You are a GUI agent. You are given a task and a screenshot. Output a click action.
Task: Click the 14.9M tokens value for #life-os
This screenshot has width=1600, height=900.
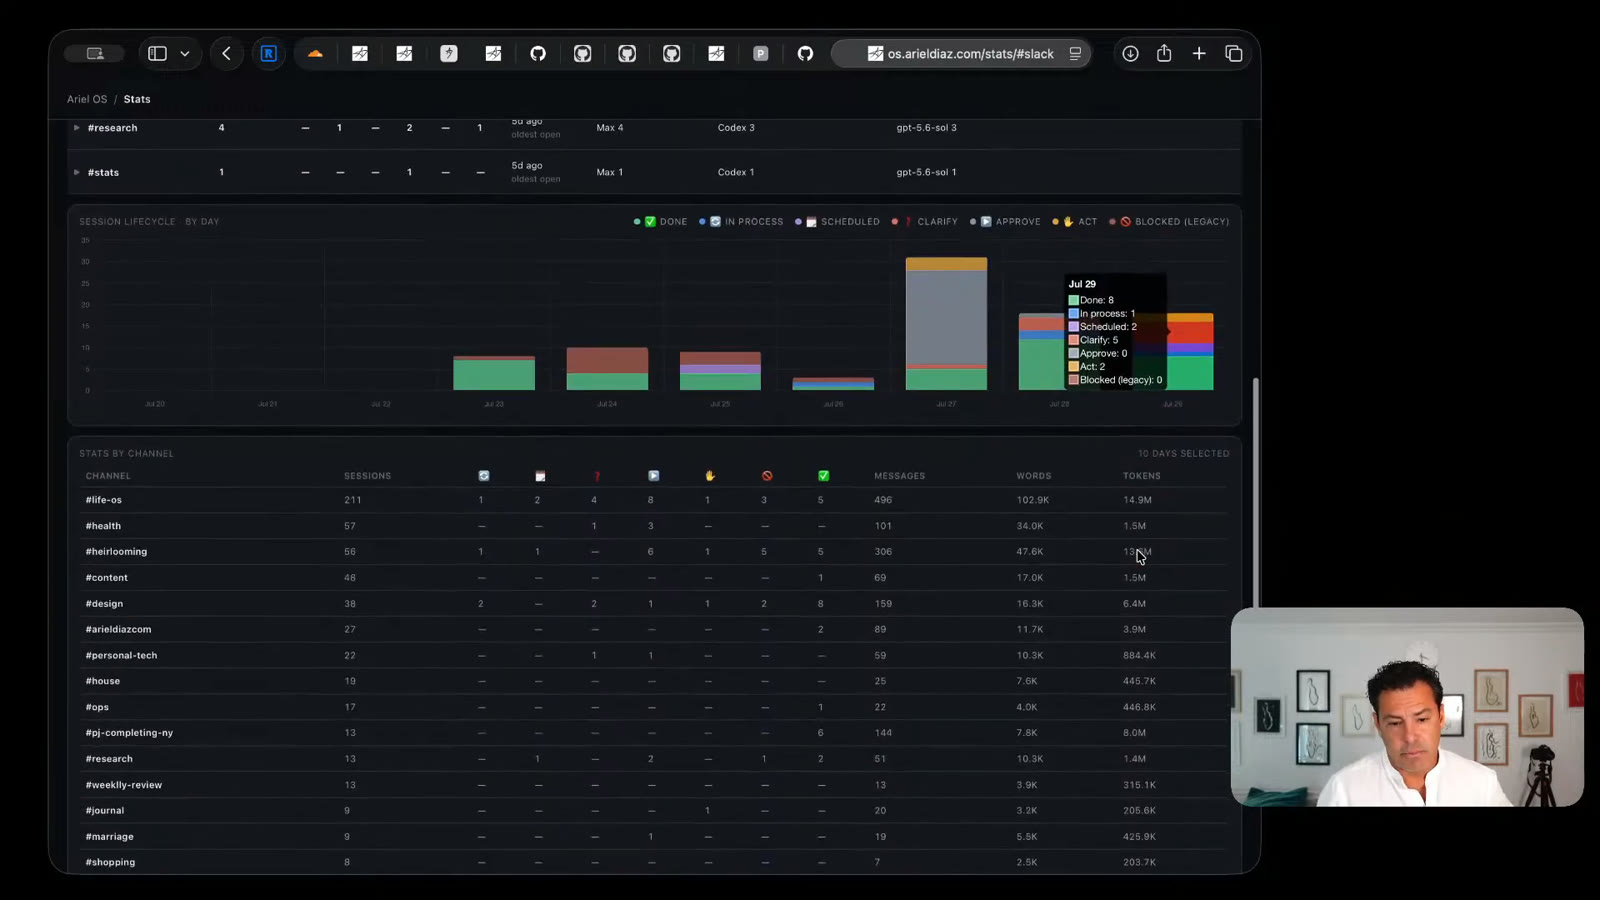tap(1137, 500)
